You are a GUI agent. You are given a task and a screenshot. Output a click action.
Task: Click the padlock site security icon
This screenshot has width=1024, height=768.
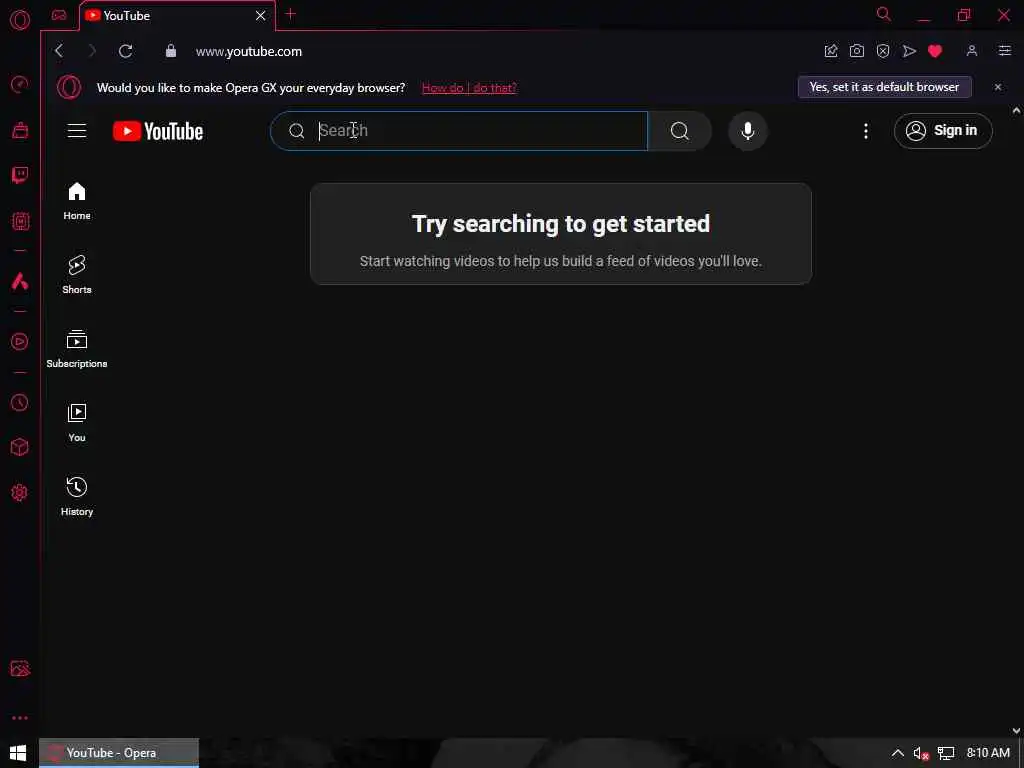[170, 51]
